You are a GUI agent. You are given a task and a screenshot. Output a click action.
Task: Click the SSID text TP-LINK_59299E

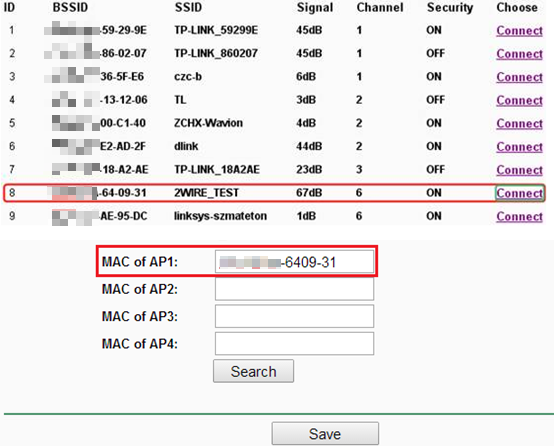point(216,30)
